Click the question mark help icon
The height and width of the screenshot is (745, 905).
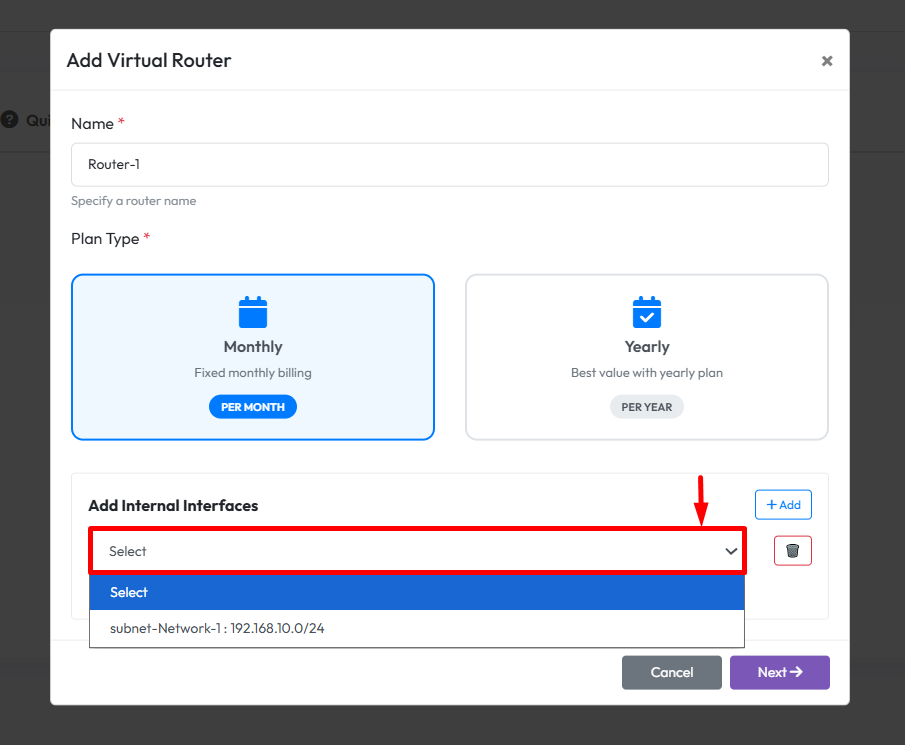coord(10,120)
